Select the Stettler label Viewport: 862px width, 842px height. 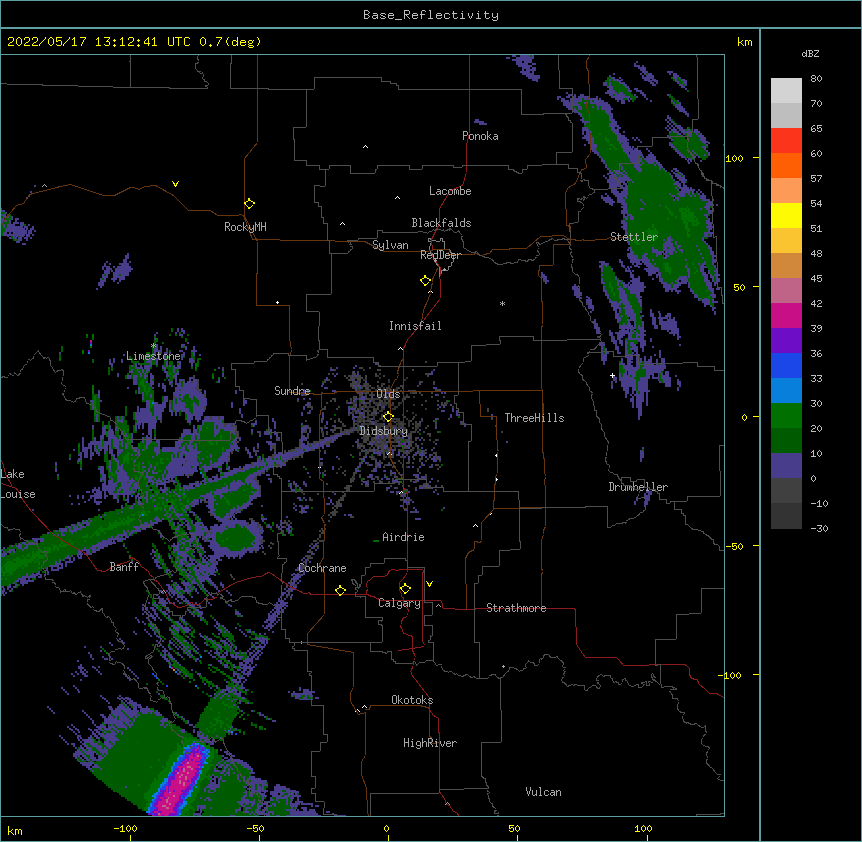[634, 237]
